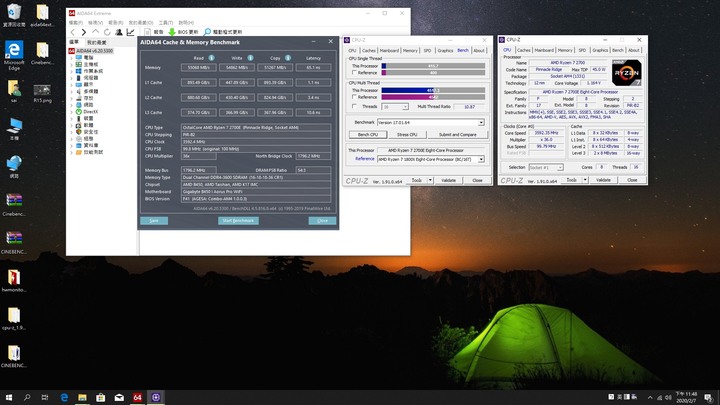
Task: Click the Start Benchmark button
Action: [239, 220]
